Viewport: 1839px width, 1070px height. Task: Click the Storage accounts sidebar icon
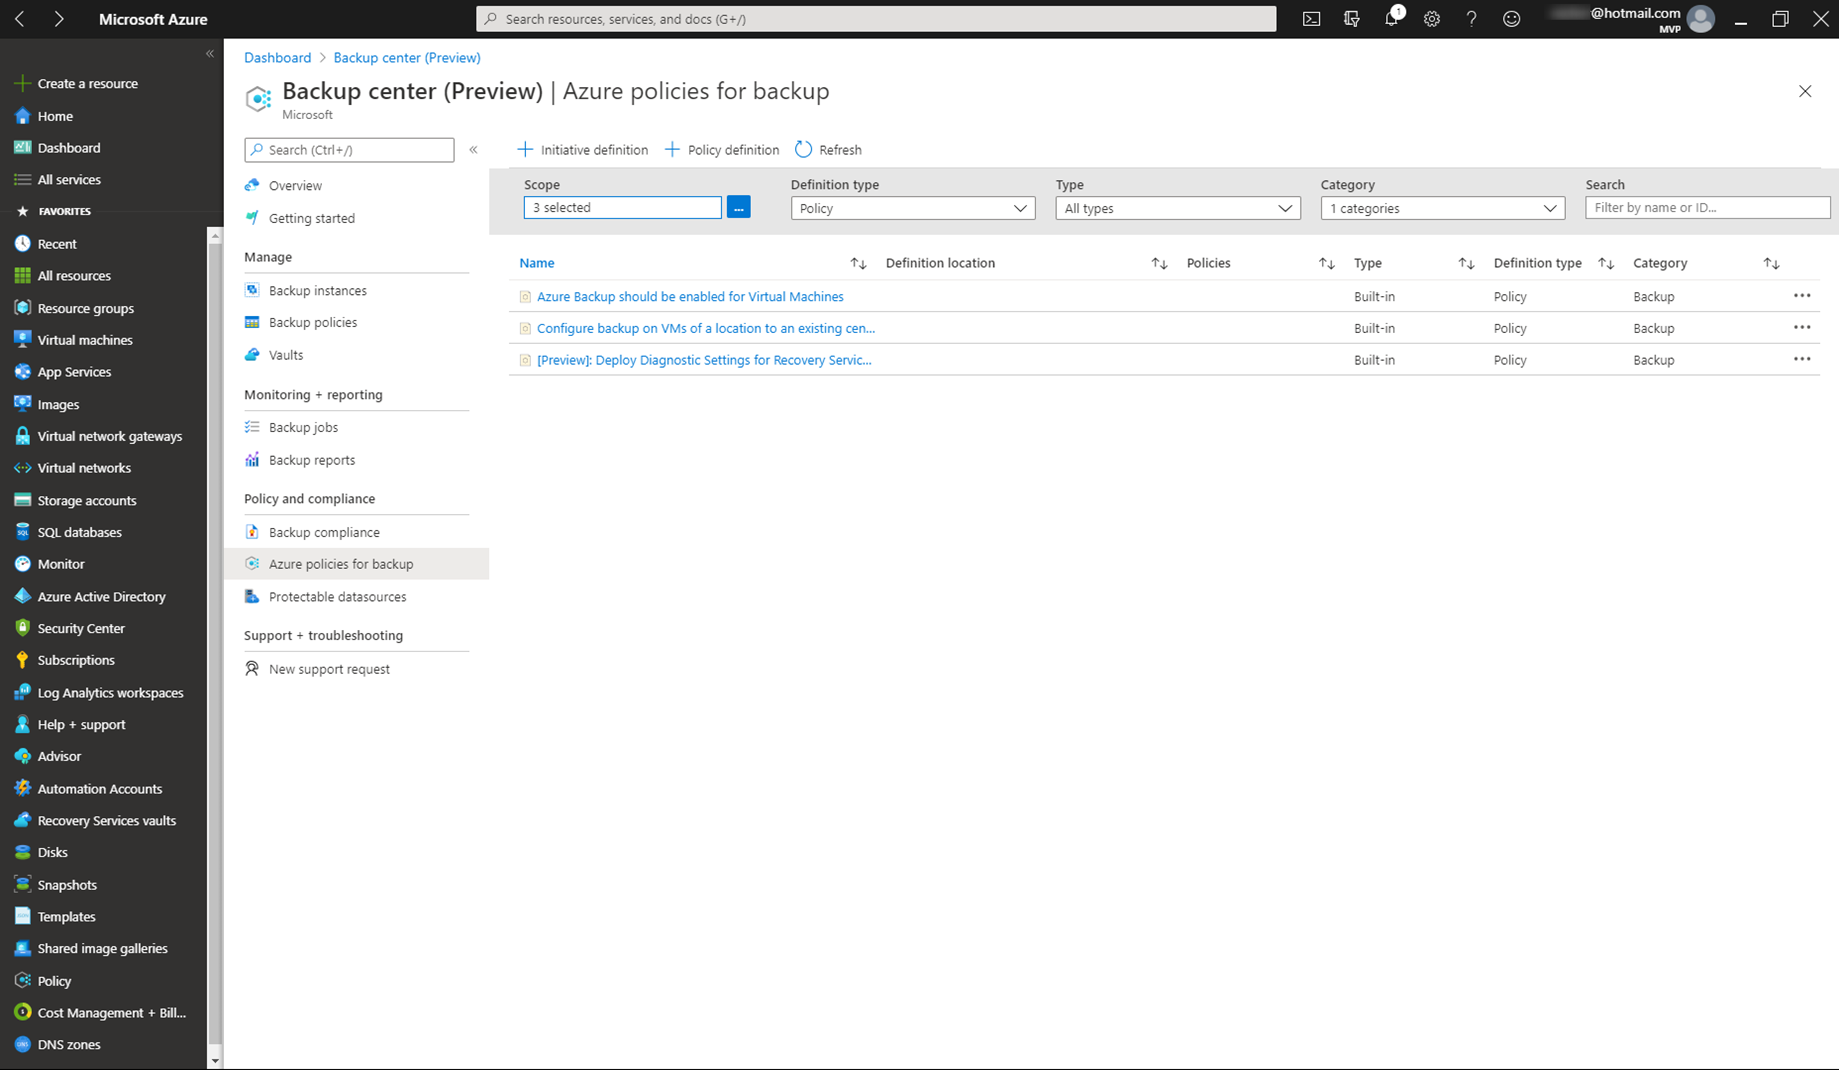pyautogui.click(x=22, y=500)
